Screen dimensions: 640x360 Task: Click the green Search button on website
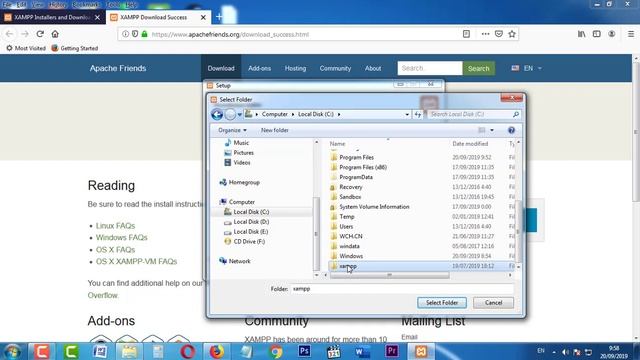coord(478,68)
